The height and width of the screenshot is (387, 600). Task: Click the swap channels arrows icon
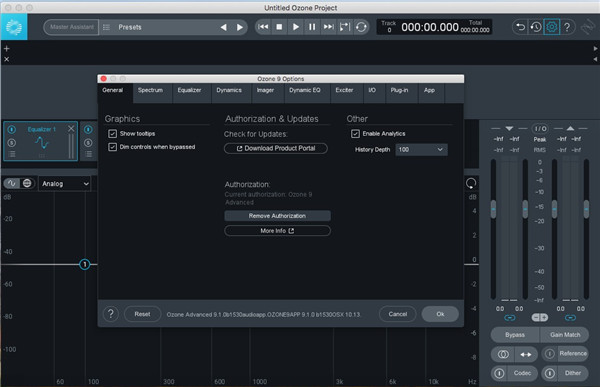(x=526, y=354)
